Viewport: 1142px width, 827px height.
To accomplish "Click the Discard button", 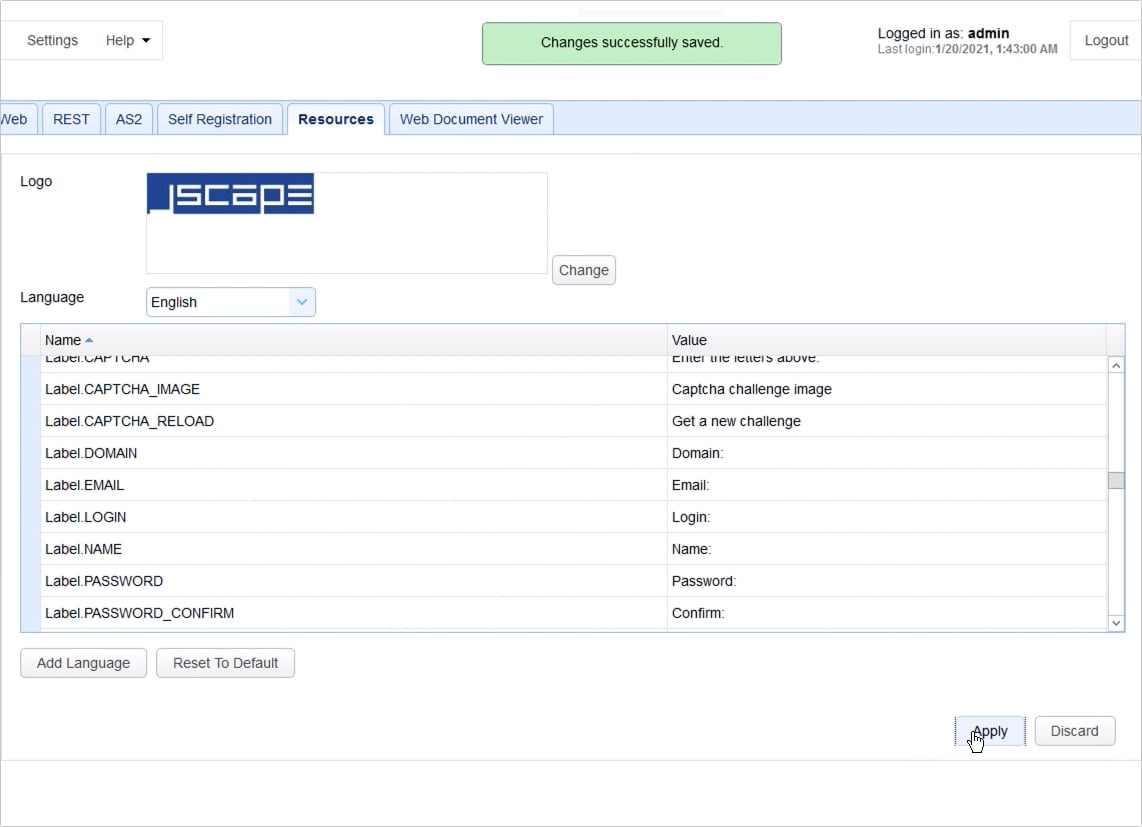I will [x=1075, y=731].
